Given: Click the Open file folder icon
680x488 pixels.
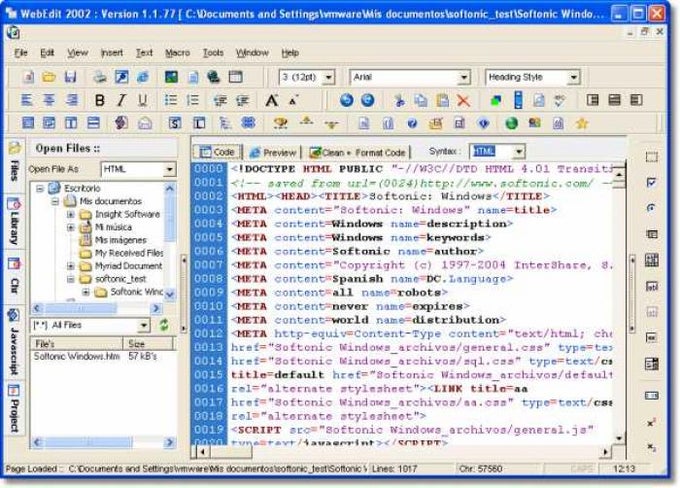Looking at the screenshot, I should point(49,77).
